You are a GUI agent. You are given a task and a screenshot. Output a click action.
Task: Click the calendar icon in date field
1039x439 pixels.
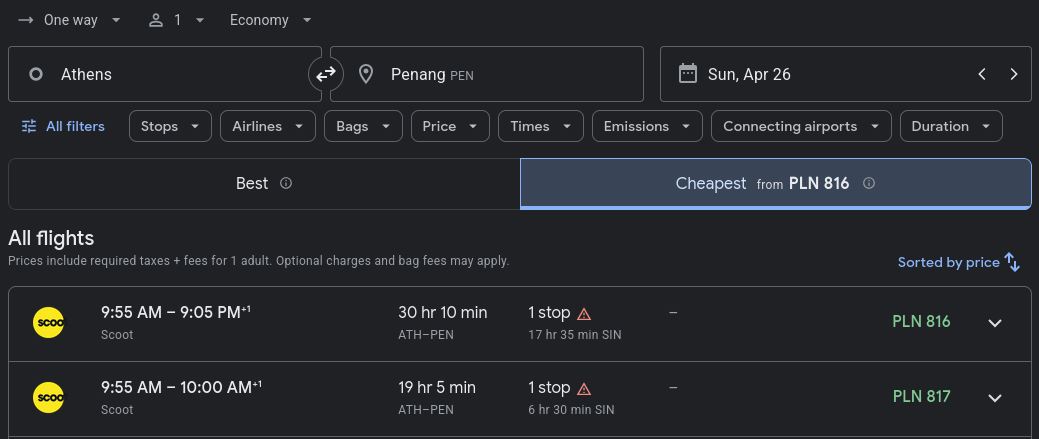coord(688,73)
